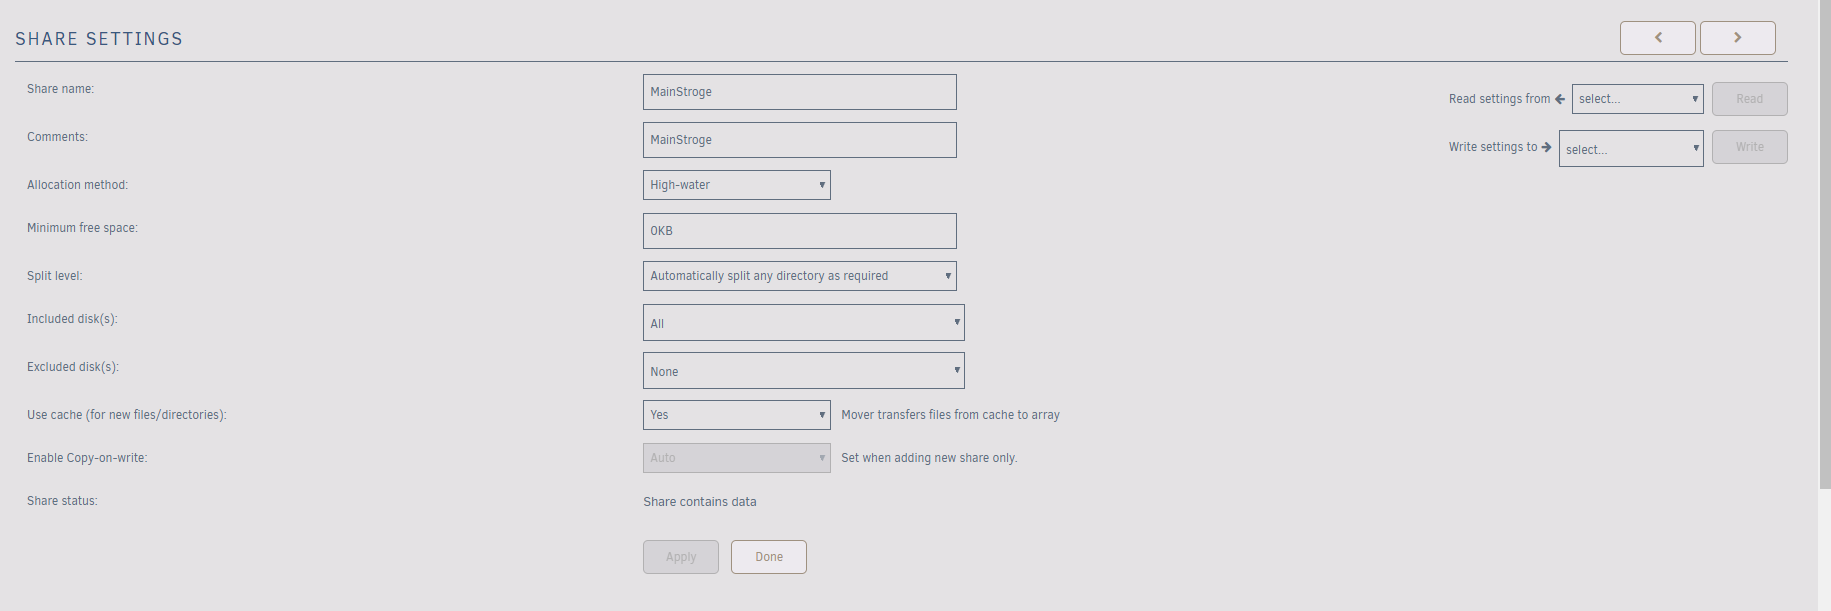
Task: Click the Enable Copy-on-write Auto dropdown
Action: (x=736, y=458)
